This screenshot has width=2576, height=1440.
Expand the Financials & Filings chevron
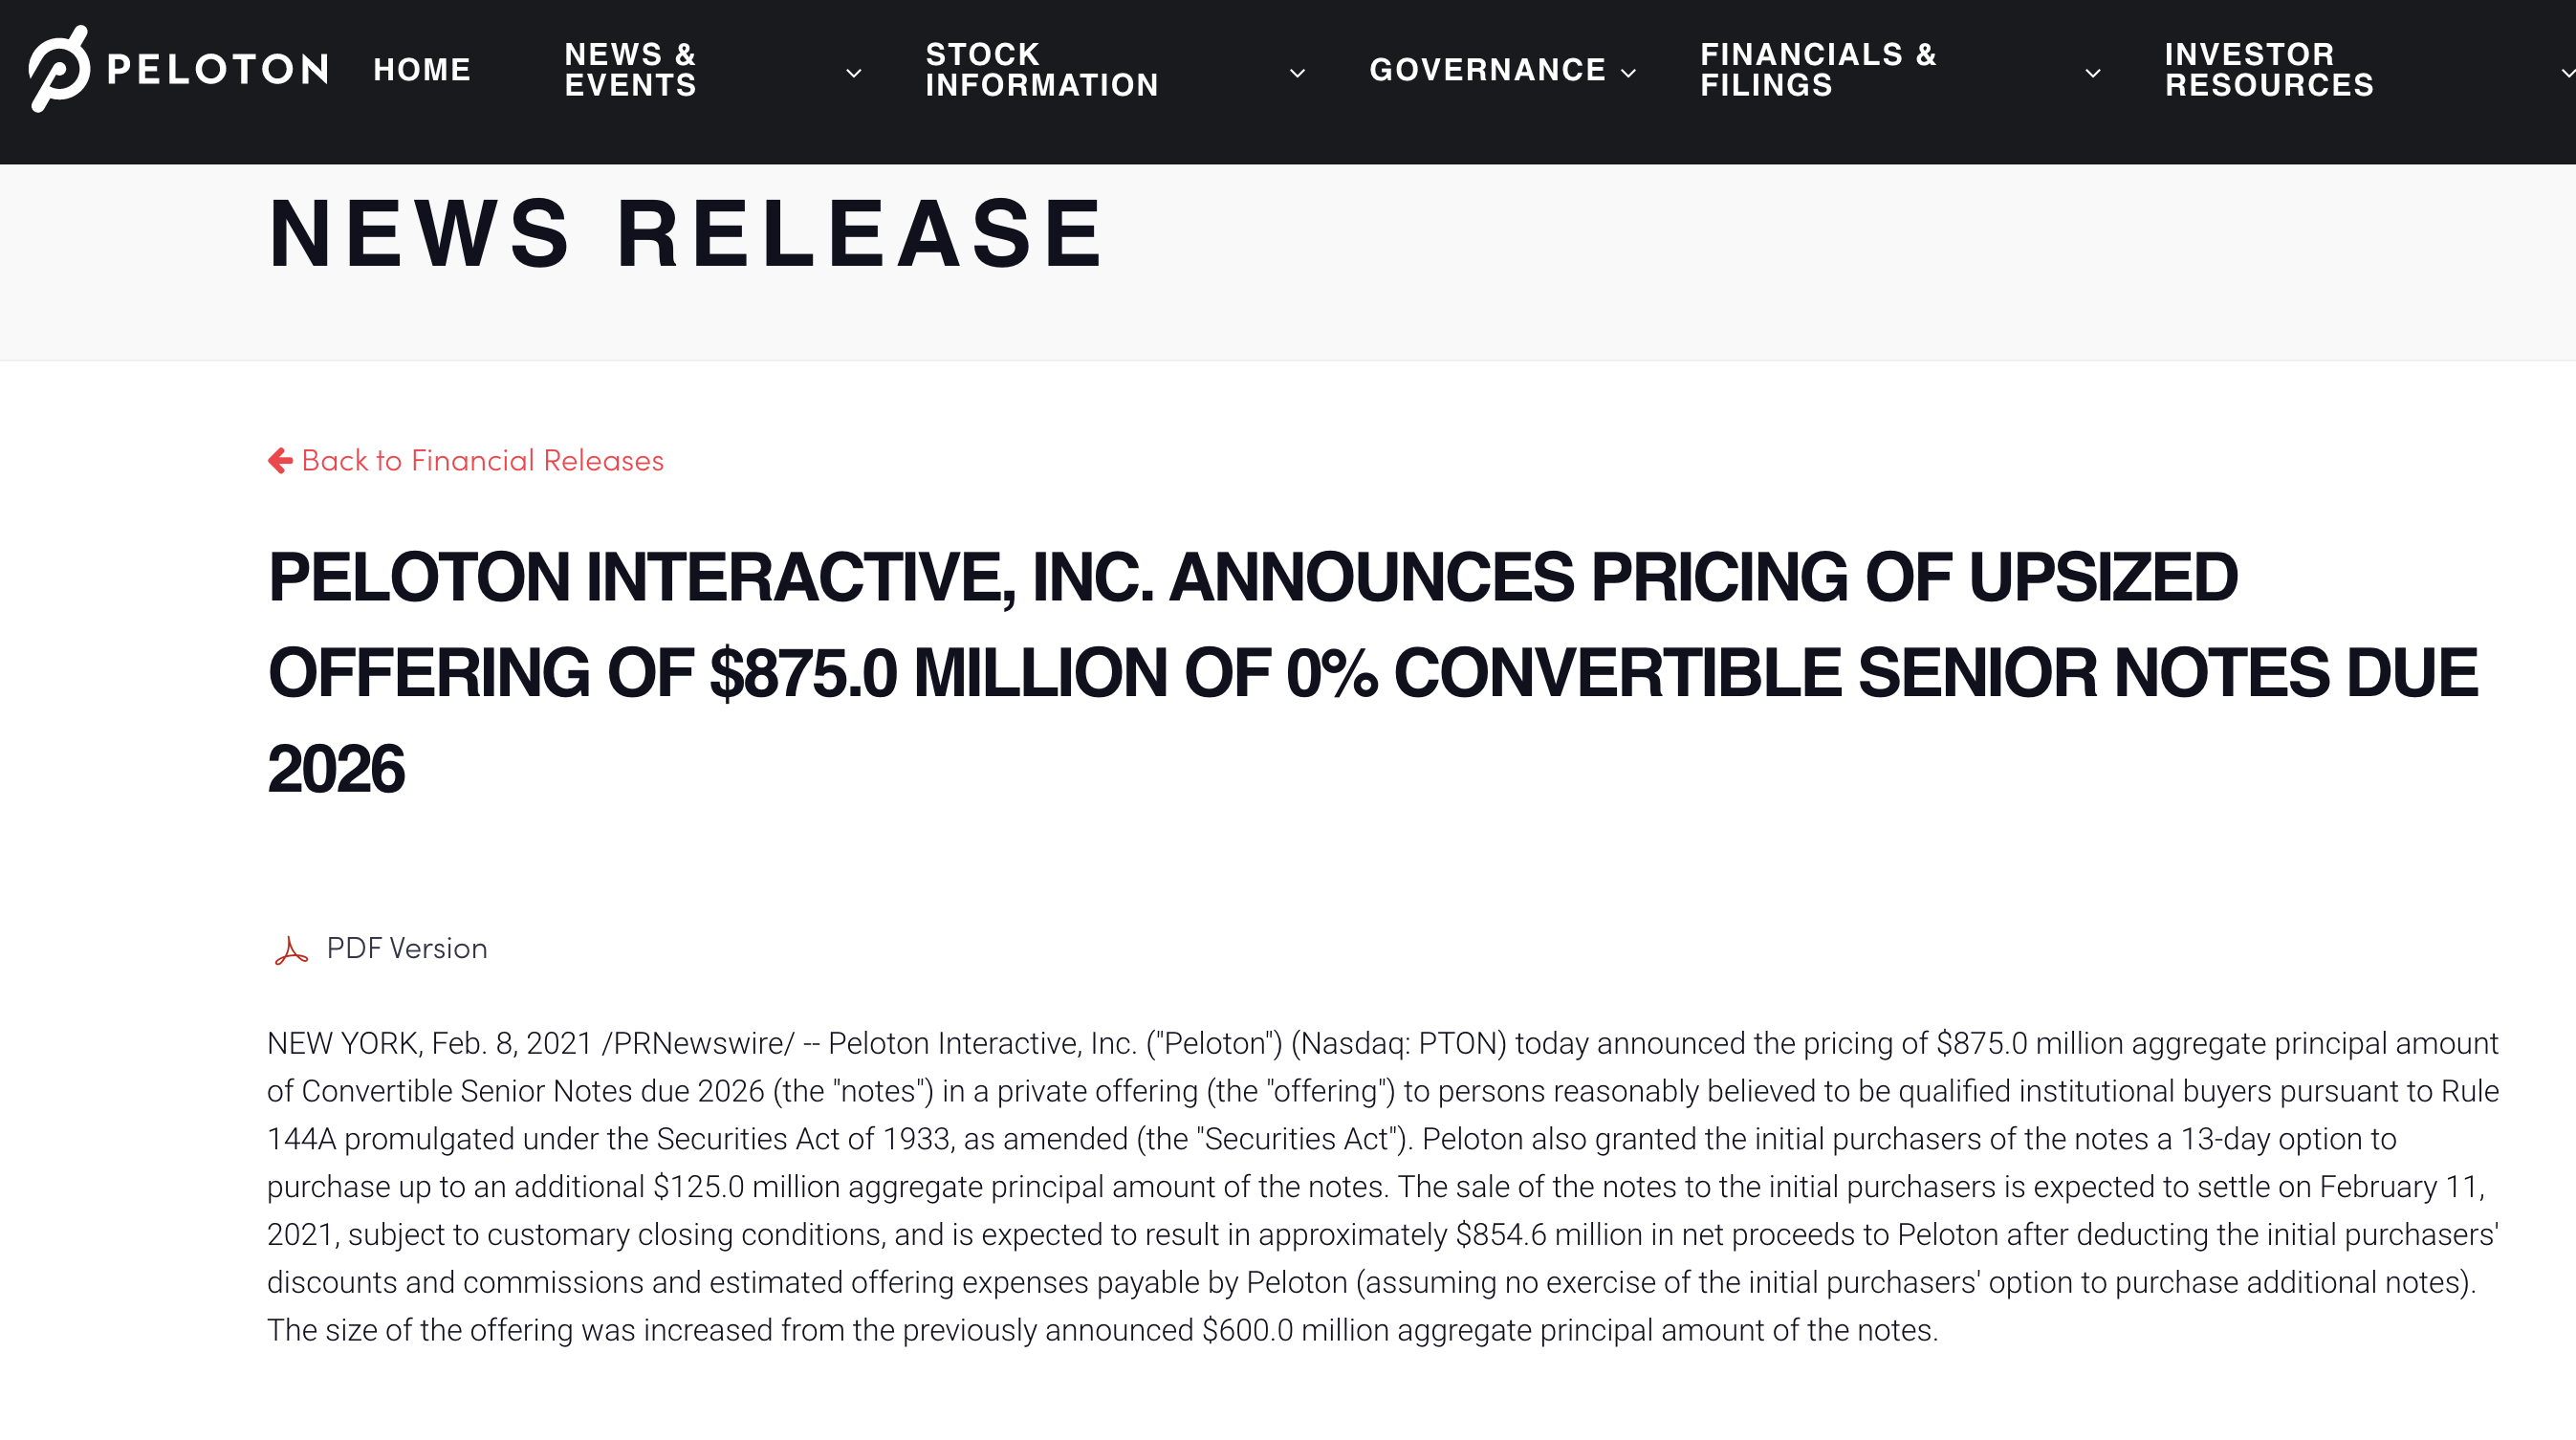(x=2093, y=73)
